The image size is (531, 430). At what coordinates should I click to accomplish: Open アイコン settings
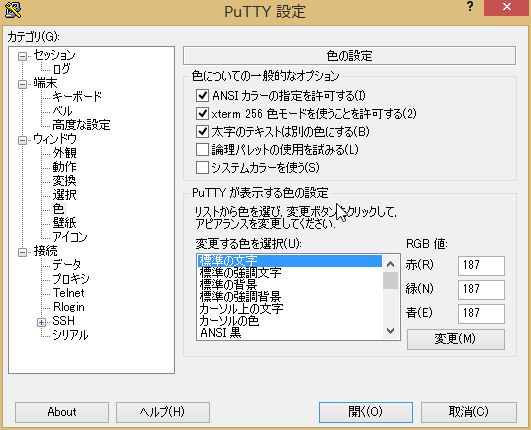point(70,237)
